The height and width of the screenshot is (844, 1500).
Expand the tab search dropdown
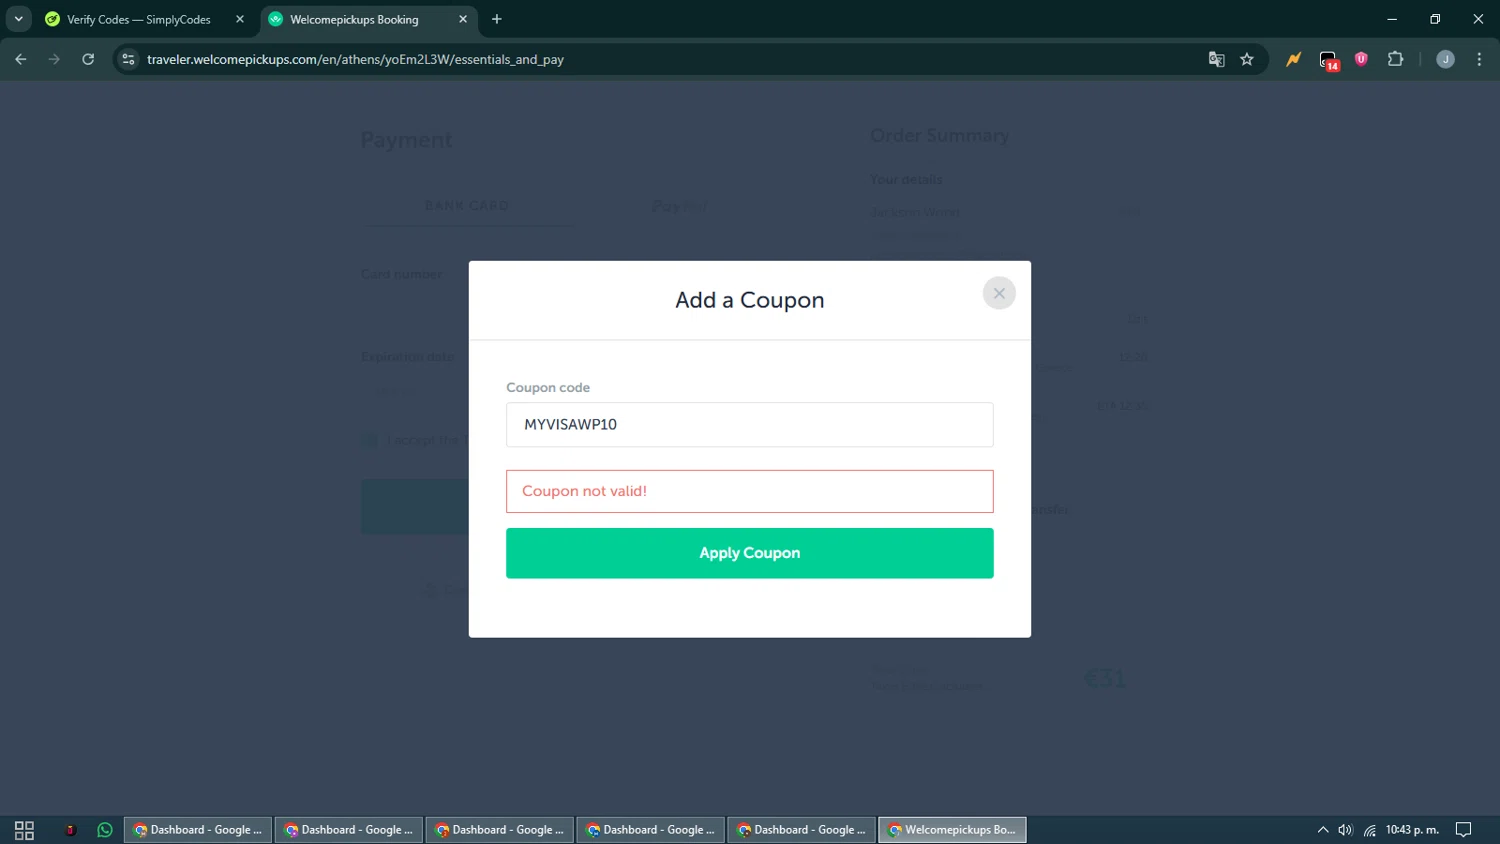(x=18, y=19)
